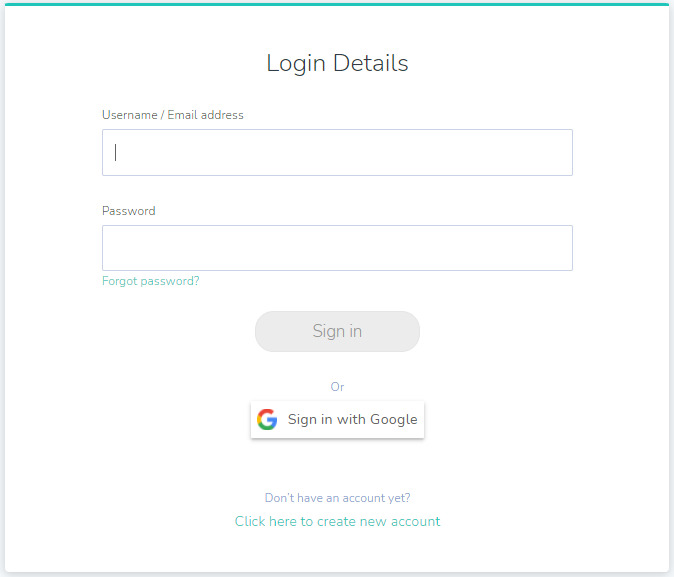The image size is (674, 577).
Task: Open the Forgot password? link
Action: click(x=150, y=281)
